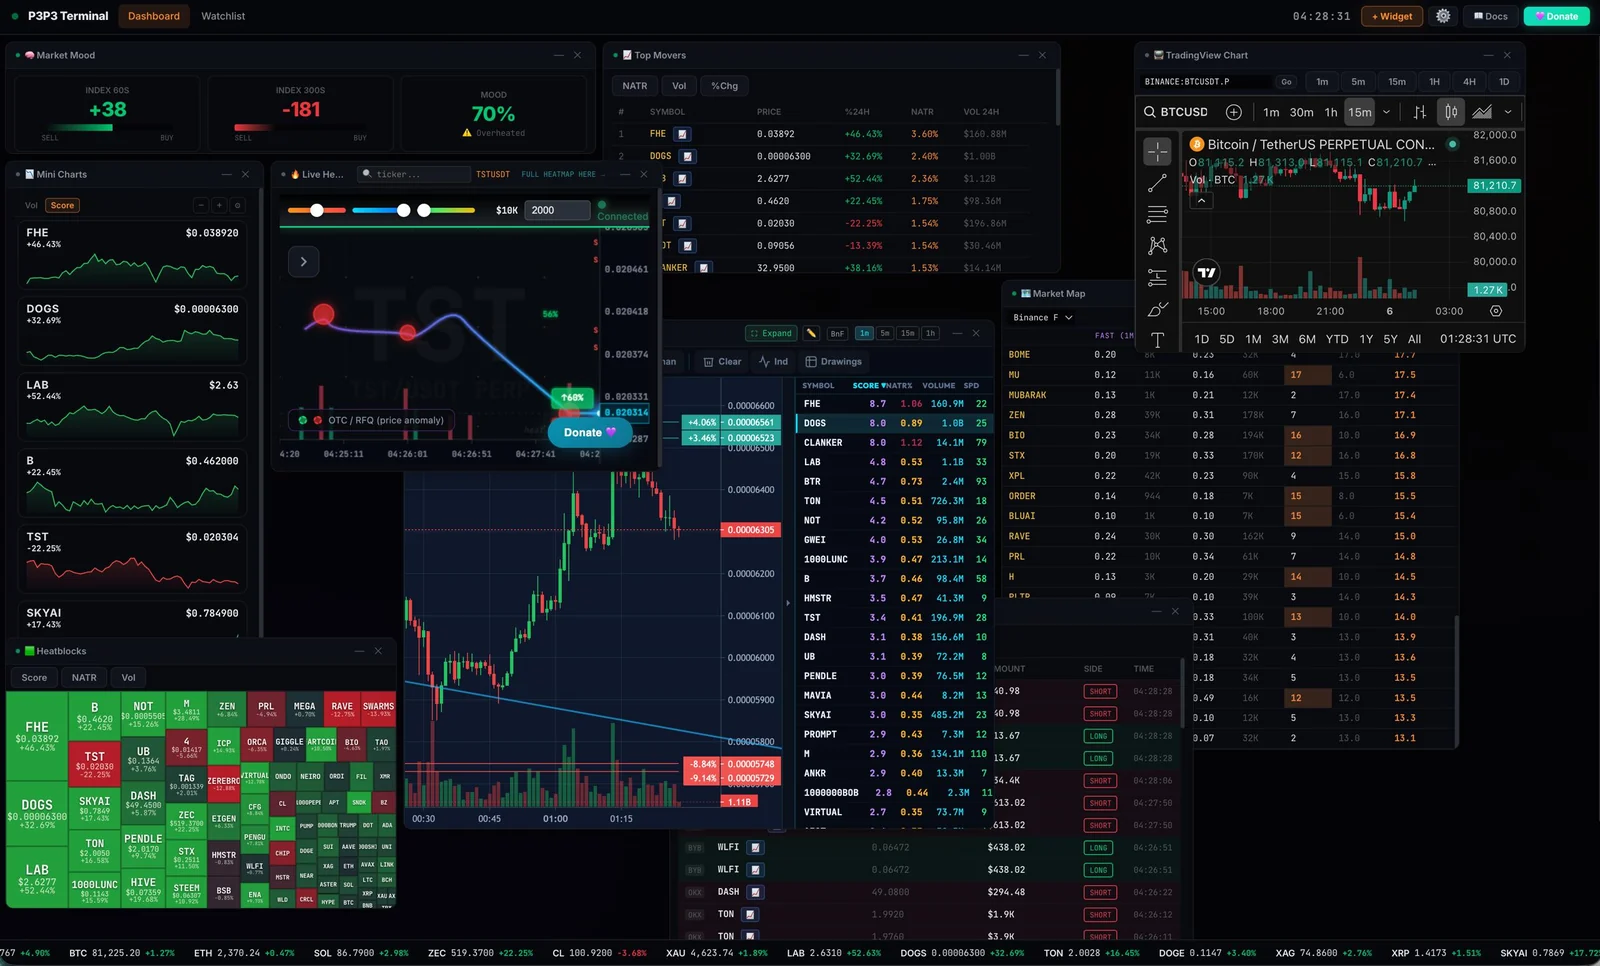
Task: Open the Docs link
Action: [1490, 16]
